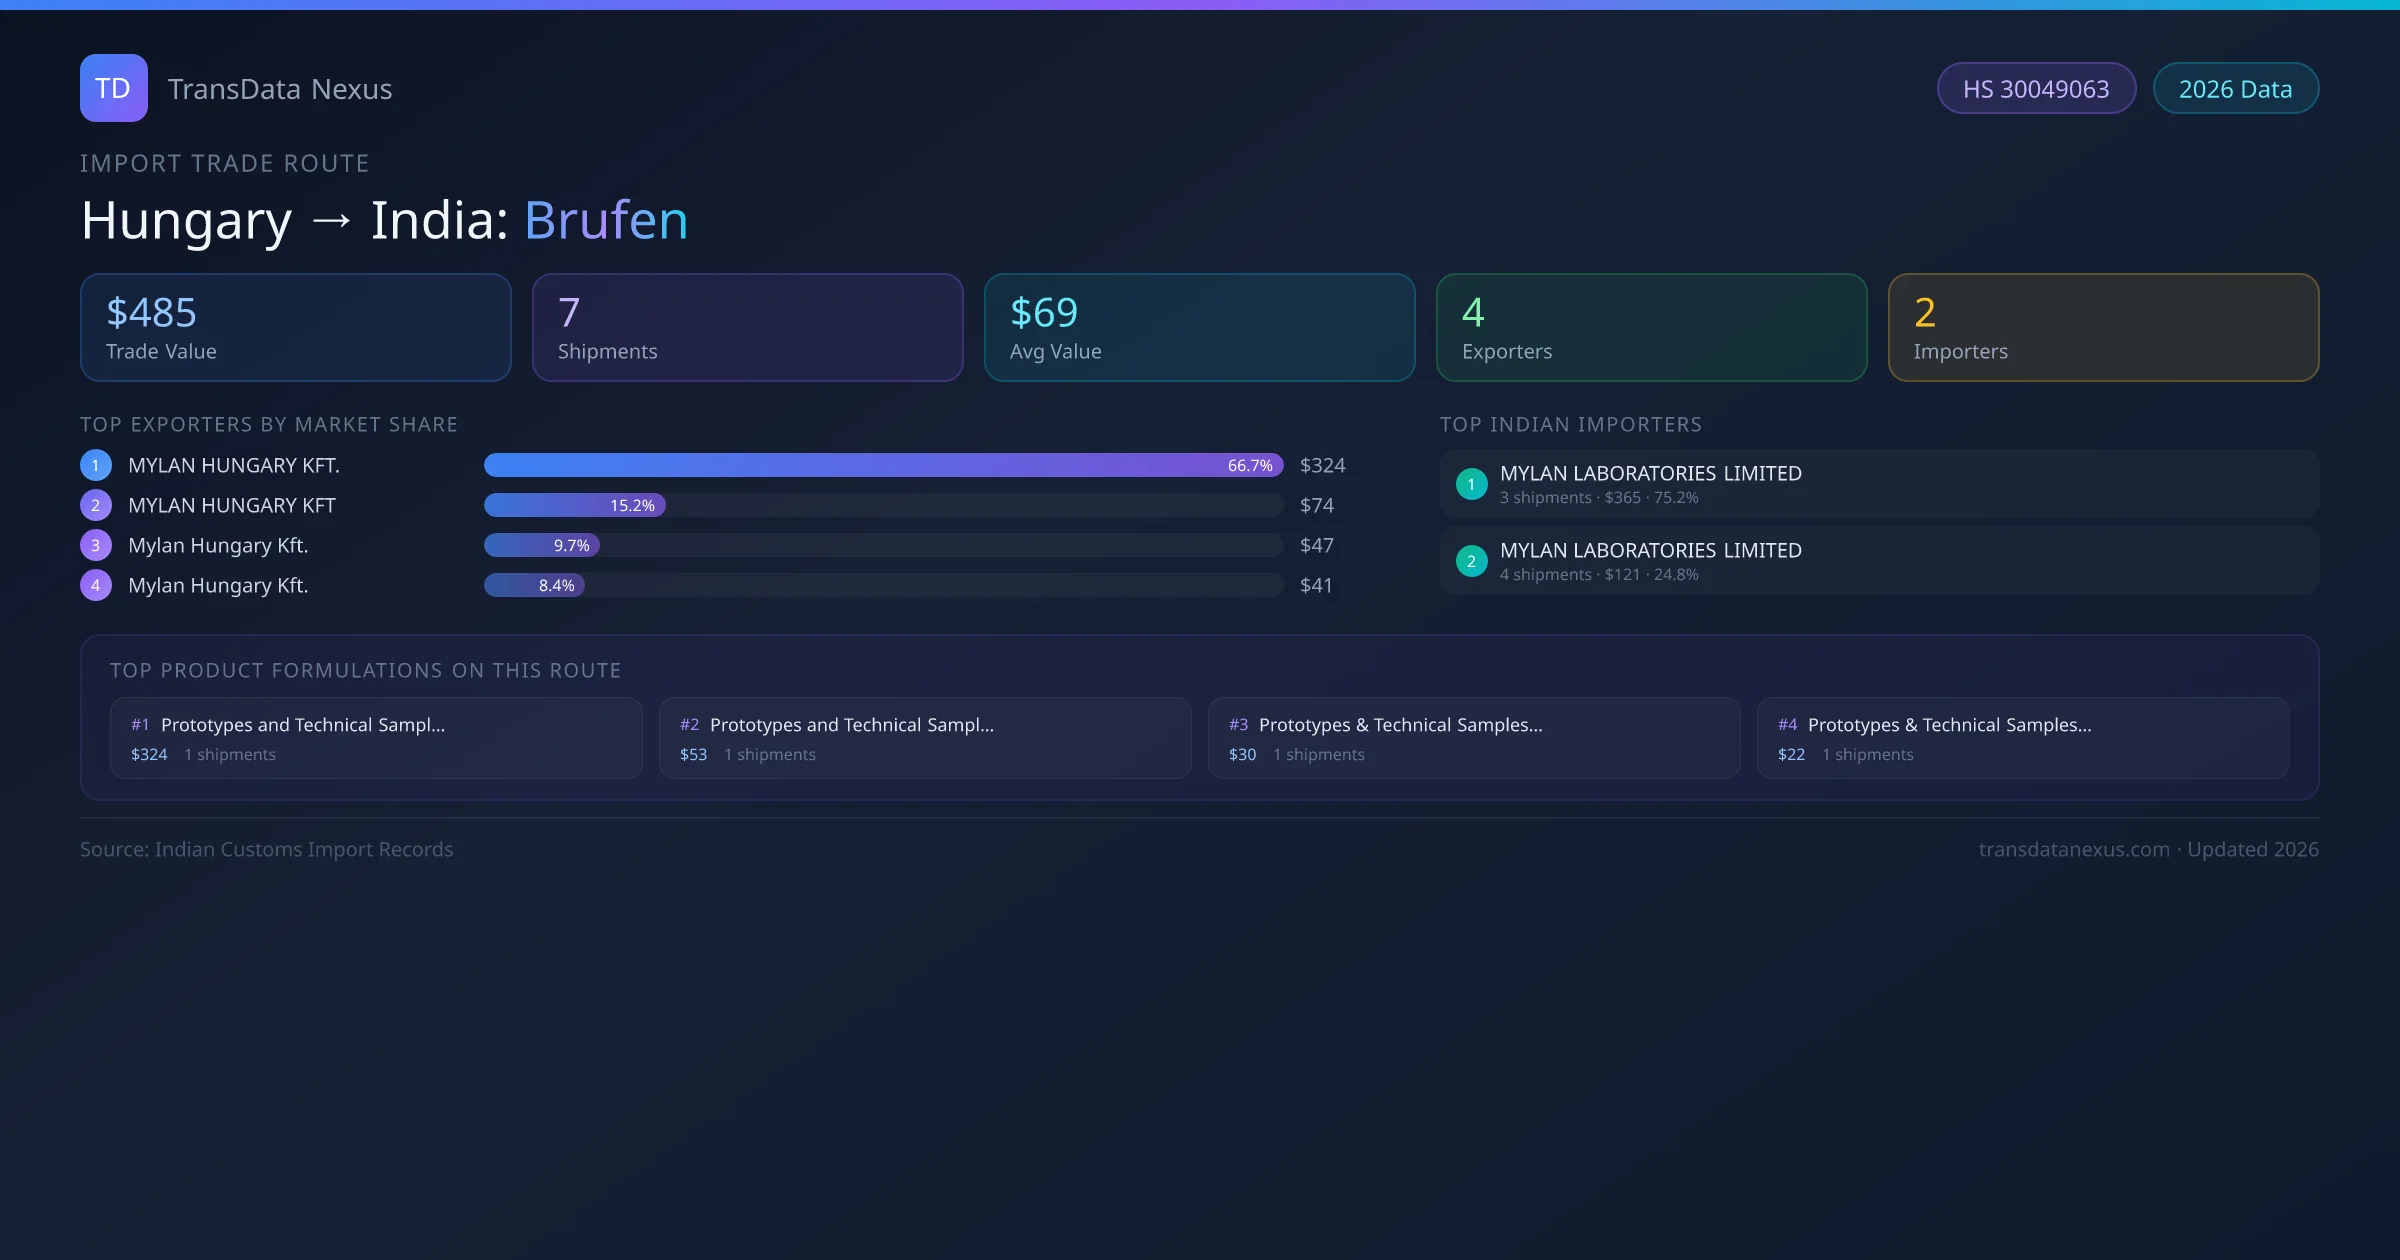Open the $485 Trade Value card
The image size is (2400, 1260).
[295, 327]
